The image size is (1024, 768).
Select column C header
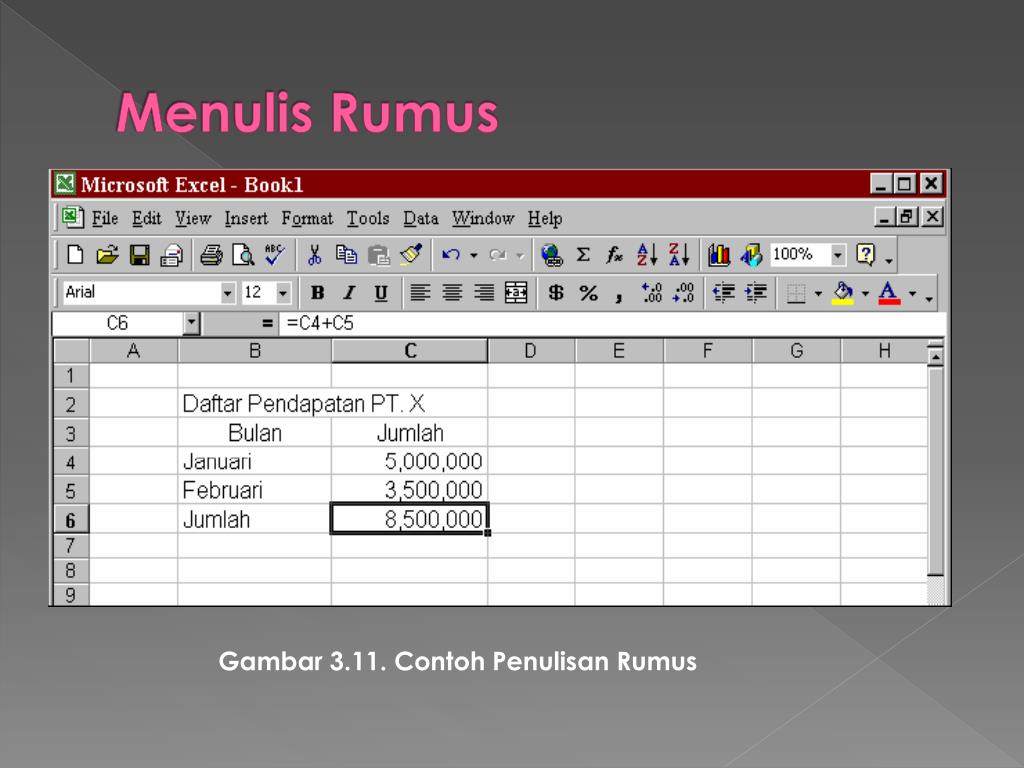tap(409, 351)
